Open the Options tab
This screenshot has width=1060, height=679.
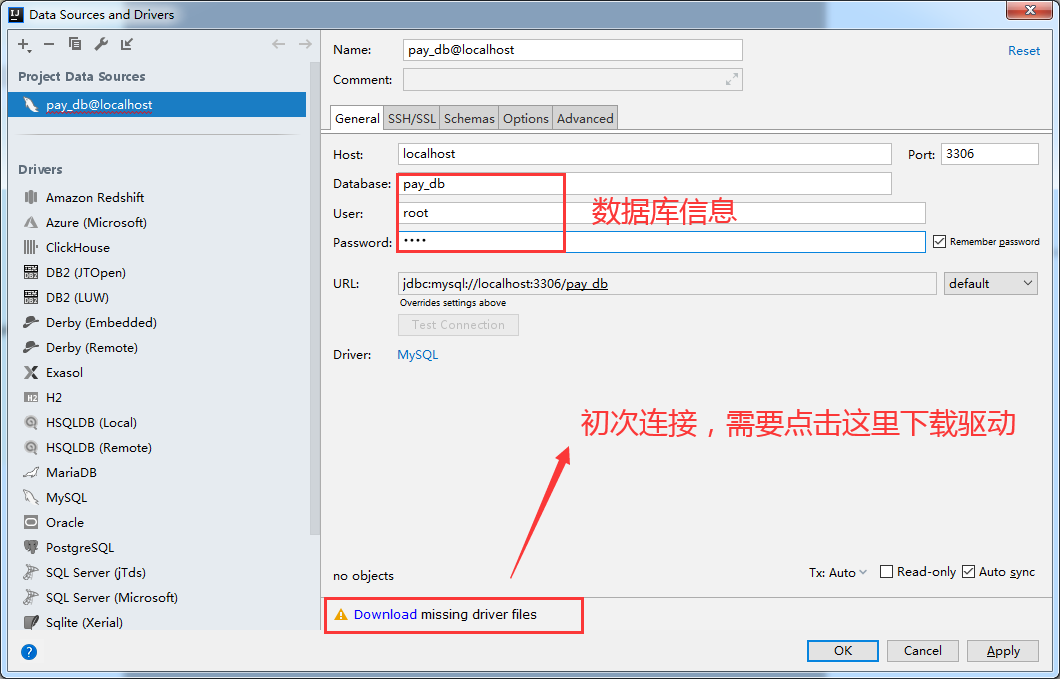coord(525,118)
